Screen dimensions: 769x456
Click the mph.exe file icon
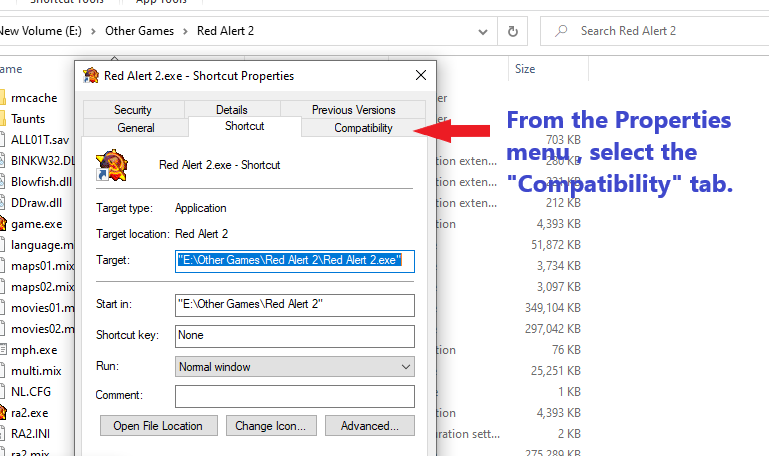click(3, 350)
